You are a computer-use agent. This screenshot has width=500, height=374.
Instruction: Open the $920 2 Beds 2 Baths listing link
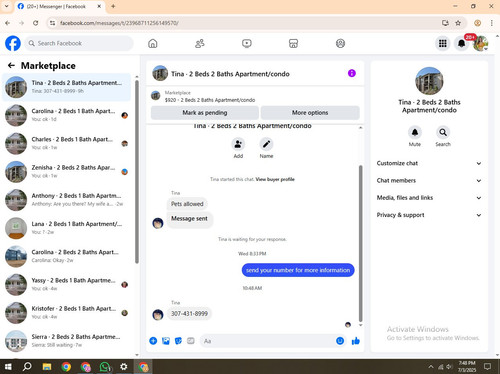coord(210,100)
